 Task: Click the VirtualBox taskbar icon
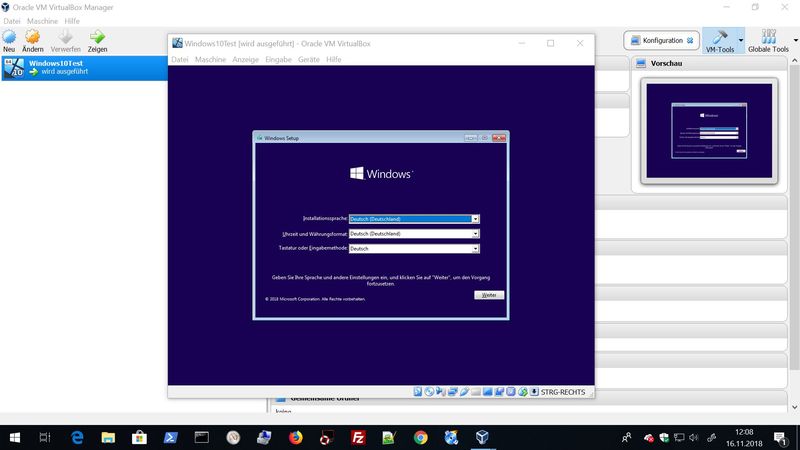(x=483, y=437)
